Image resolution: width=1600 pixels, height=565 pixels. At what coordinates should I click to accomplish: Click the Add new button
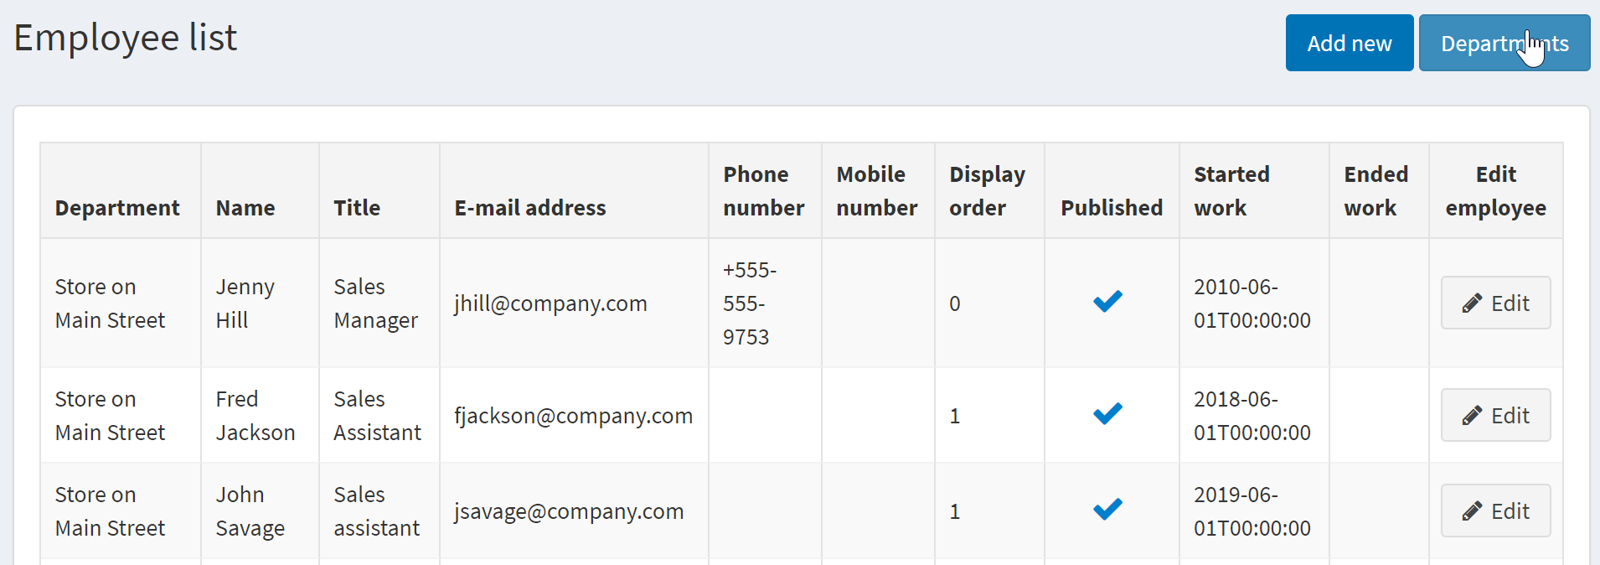pos(1349,43)
